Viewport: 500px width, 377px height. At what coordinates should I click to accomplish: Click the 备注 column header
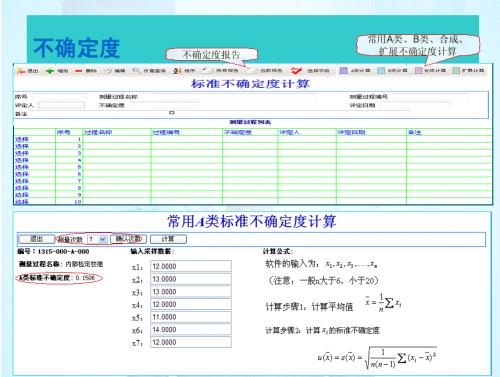[449, 132]
